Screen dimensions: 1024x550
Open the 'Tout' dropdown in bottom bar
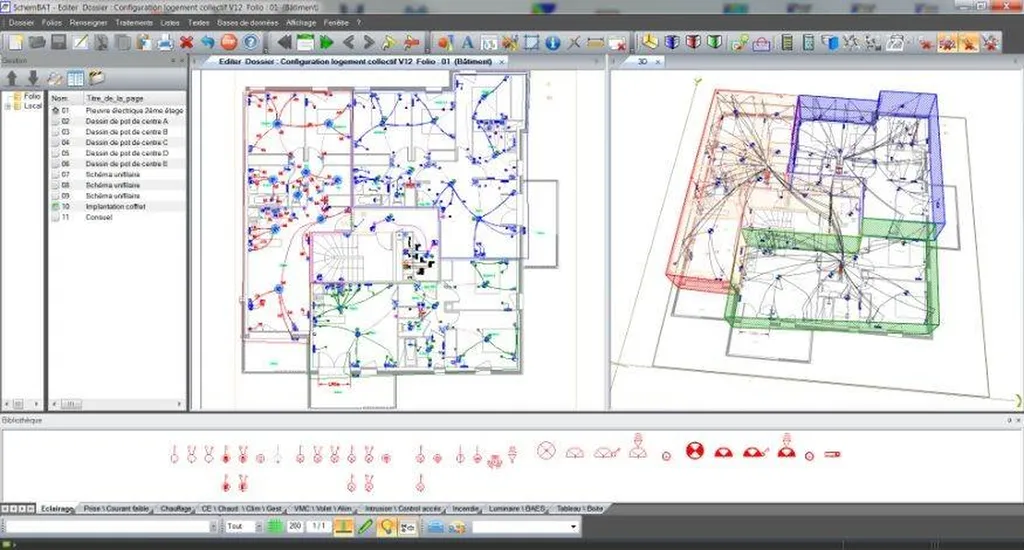241,526
